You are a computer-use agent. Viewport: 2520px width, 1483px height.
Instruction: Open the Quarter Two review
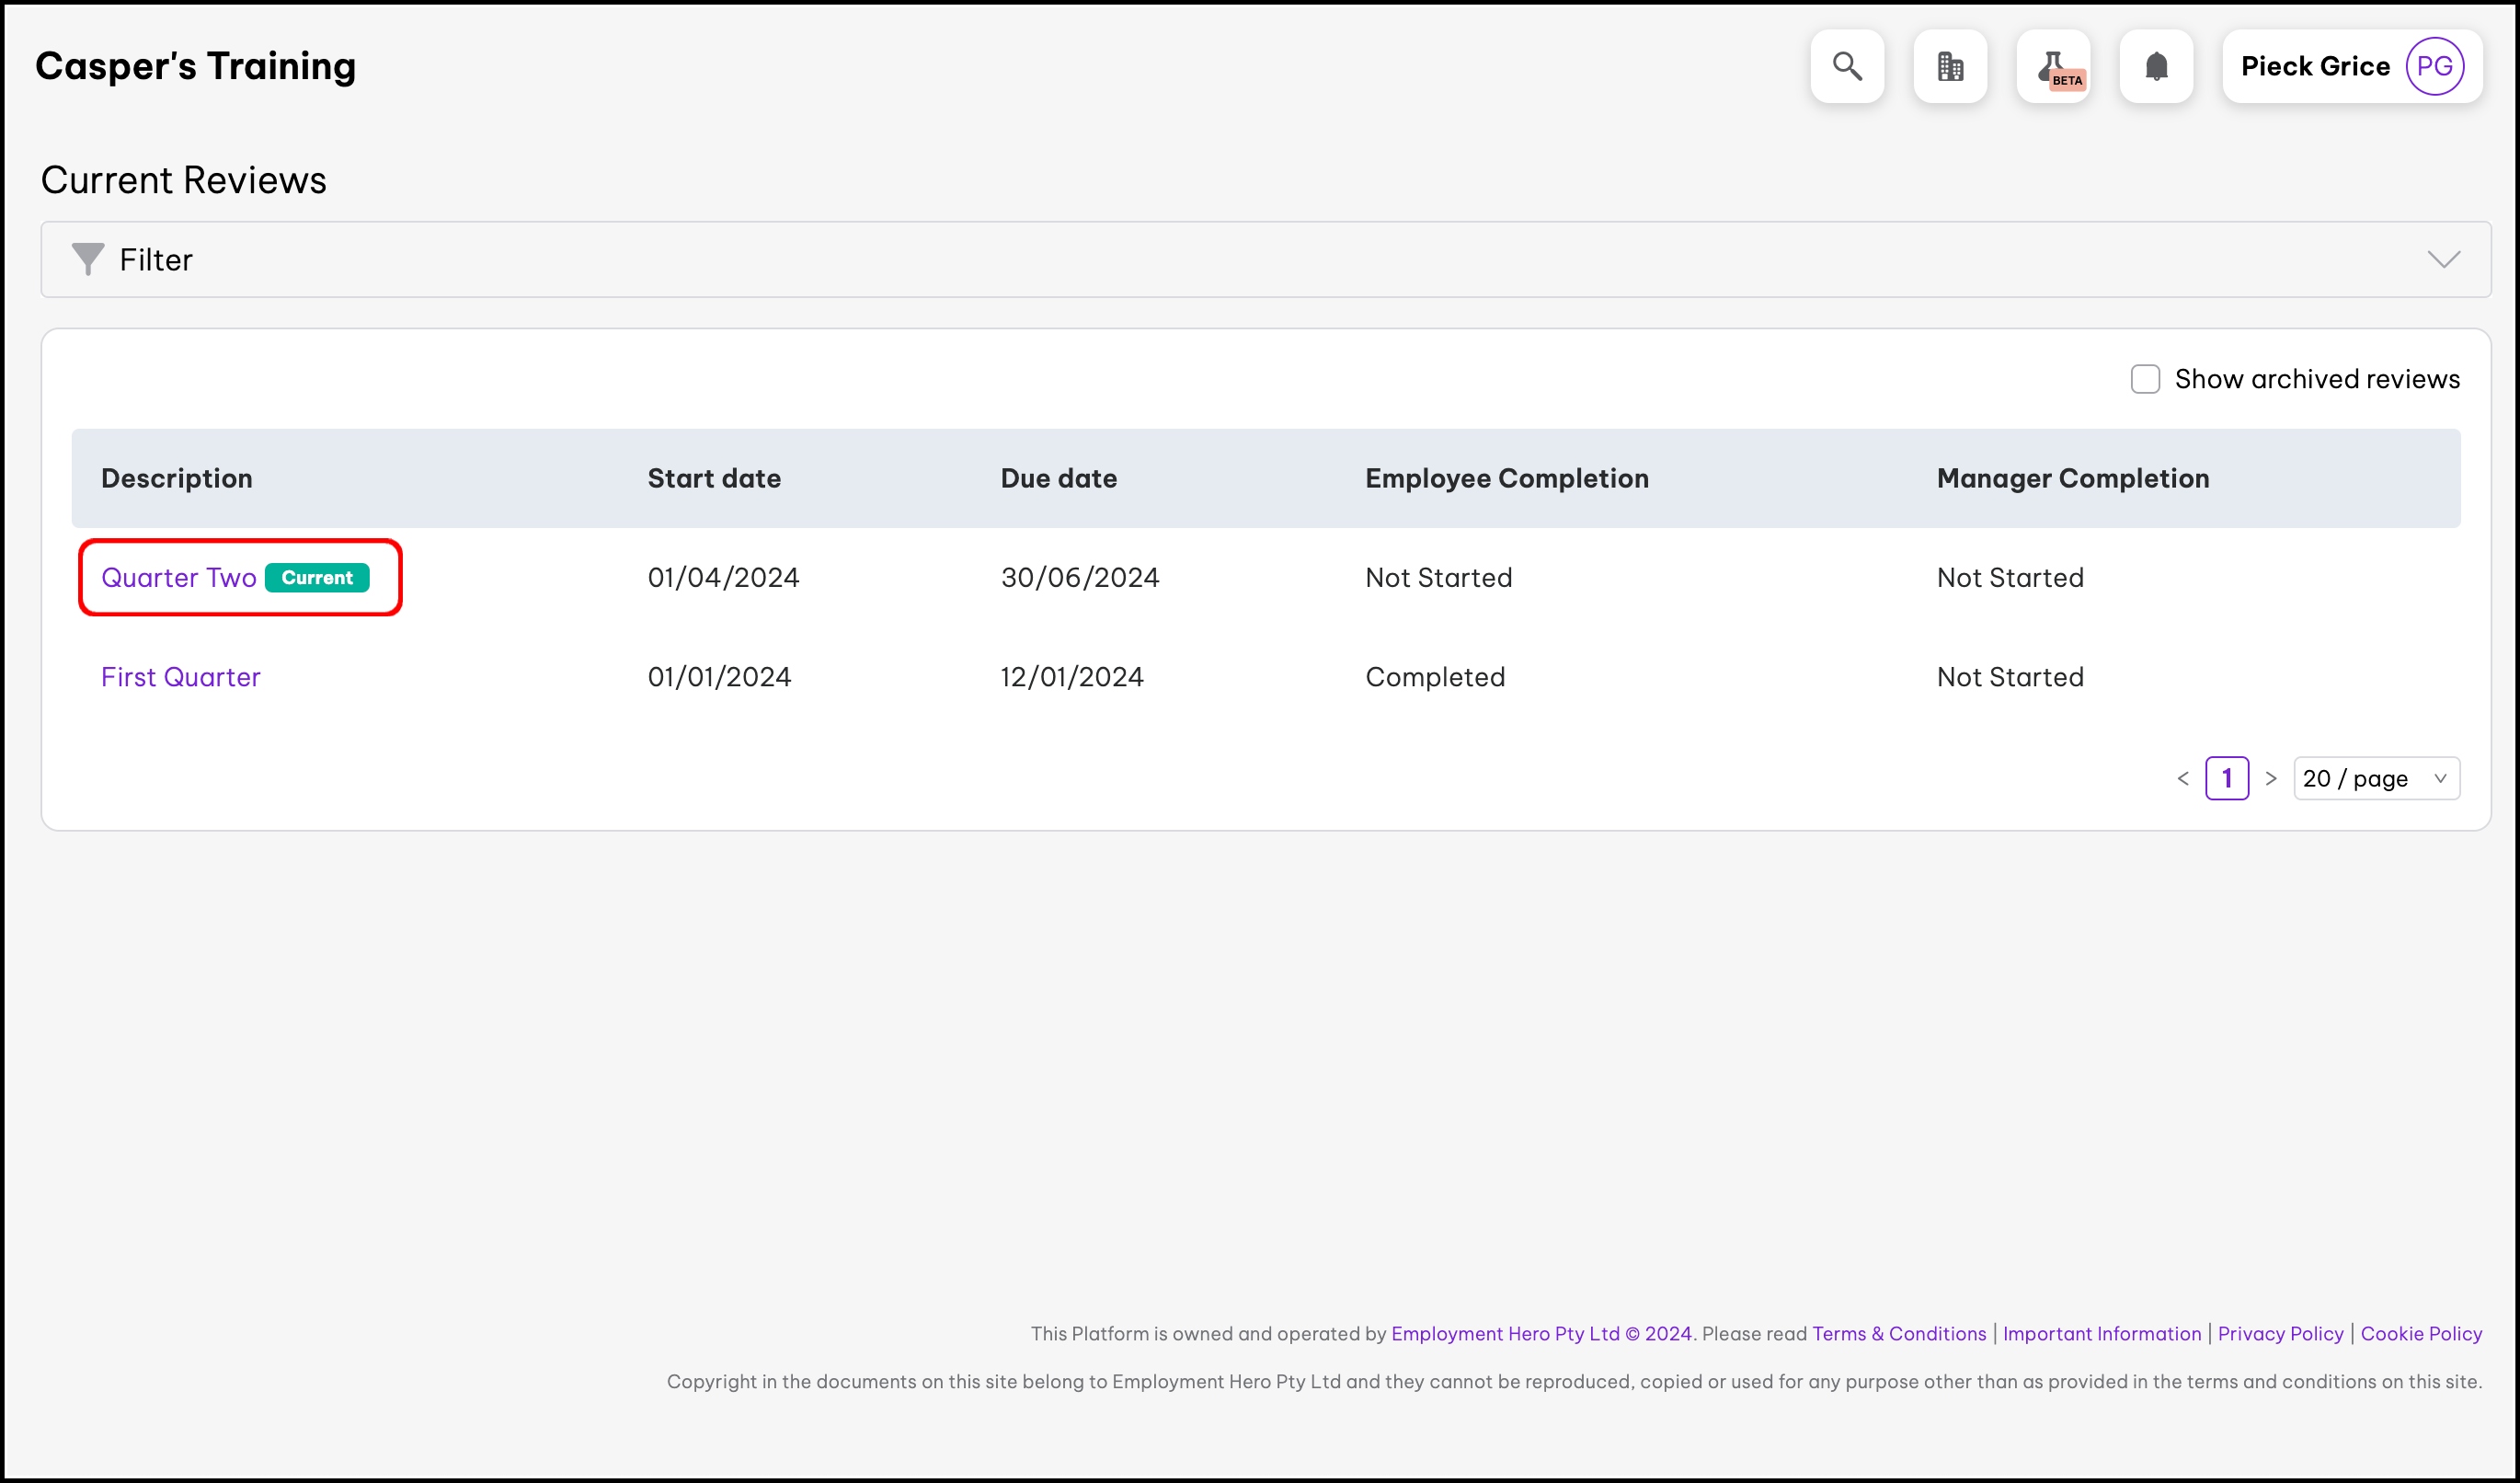(x=179, y=577)
